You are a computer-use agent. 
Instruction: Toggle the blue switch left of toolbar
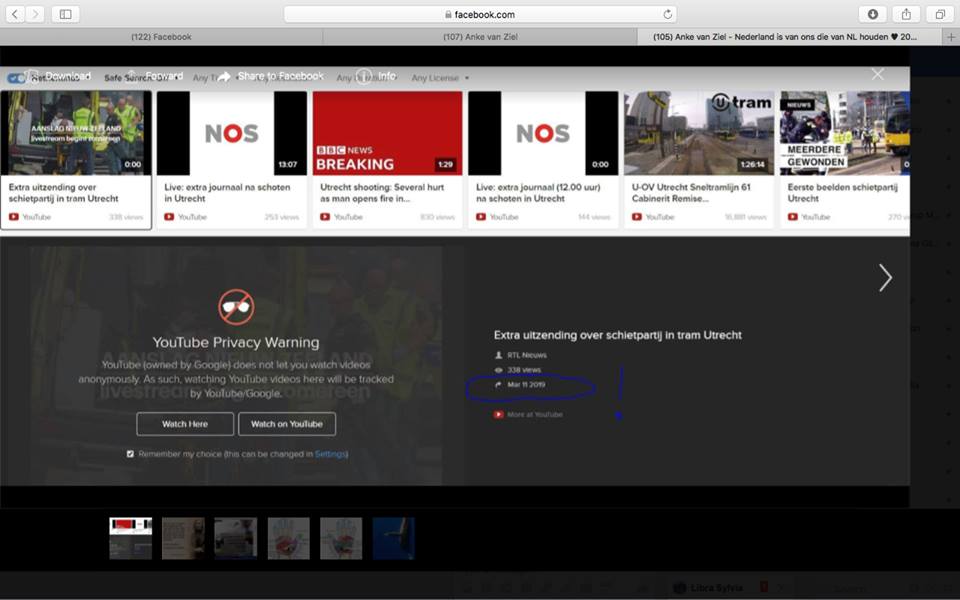(x=17, y=78)
